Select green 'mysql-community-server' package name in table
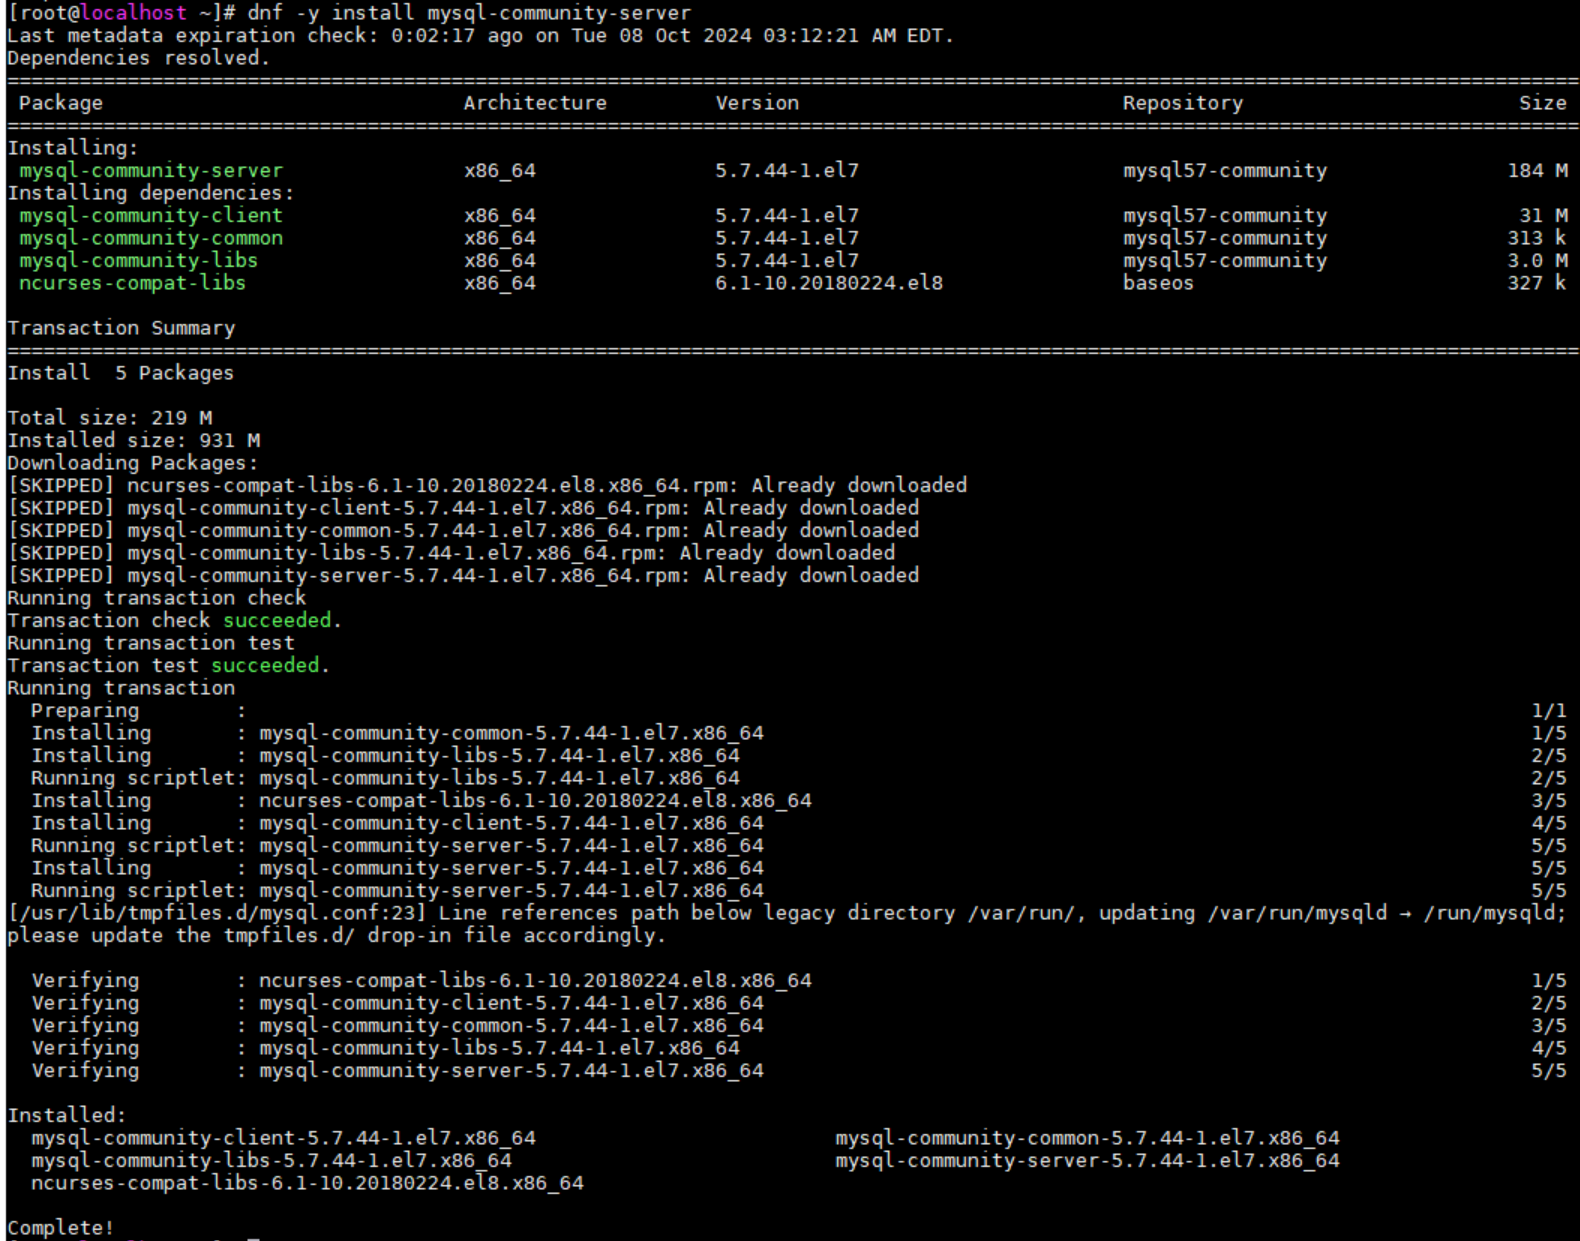 (x=151, y=171)
